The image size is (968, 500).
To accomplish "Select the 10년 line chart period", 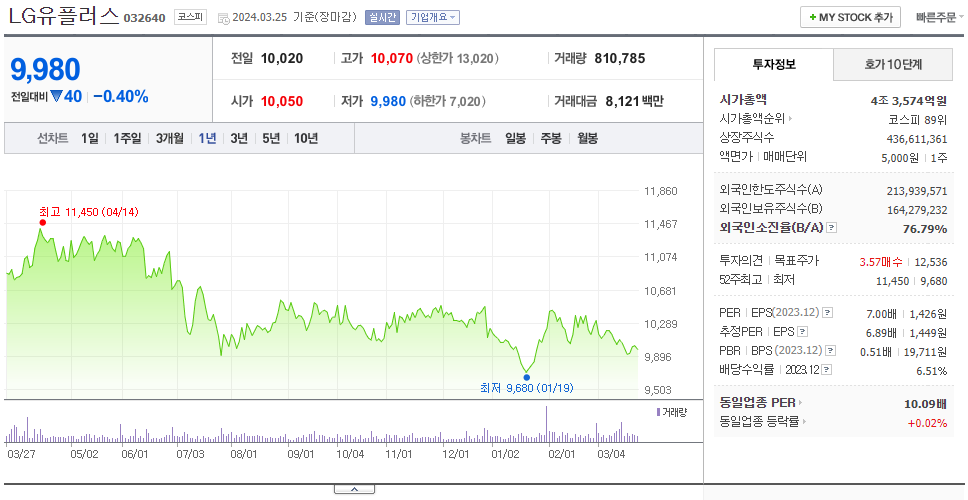I will pos(306,138).
